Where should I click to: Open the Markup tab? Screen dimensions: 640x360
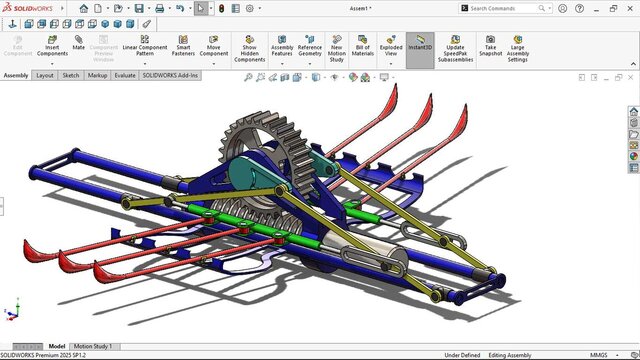(97, 76)
